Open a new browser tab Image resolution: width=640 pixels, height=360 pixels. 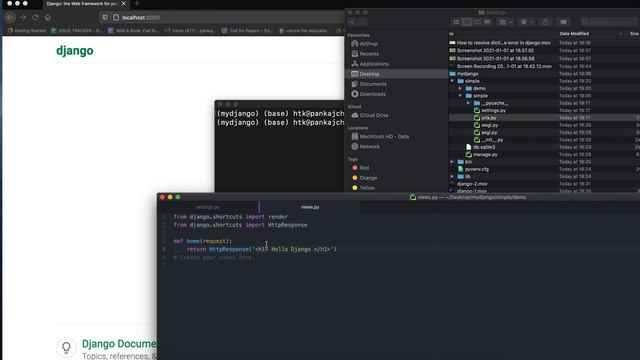137,4
